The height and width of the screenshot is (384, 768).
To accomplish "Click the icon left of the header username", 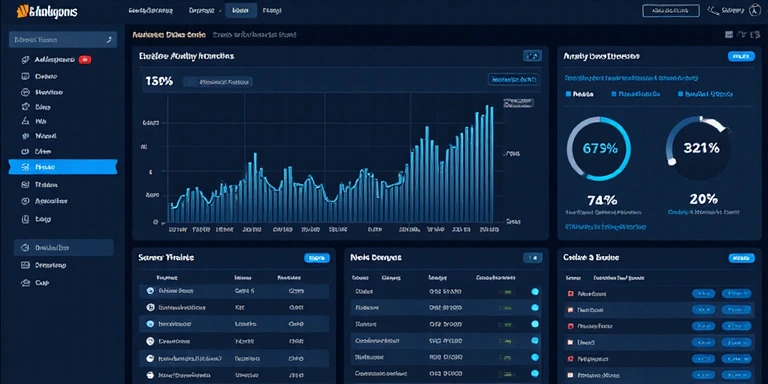I will pos(712,10).
